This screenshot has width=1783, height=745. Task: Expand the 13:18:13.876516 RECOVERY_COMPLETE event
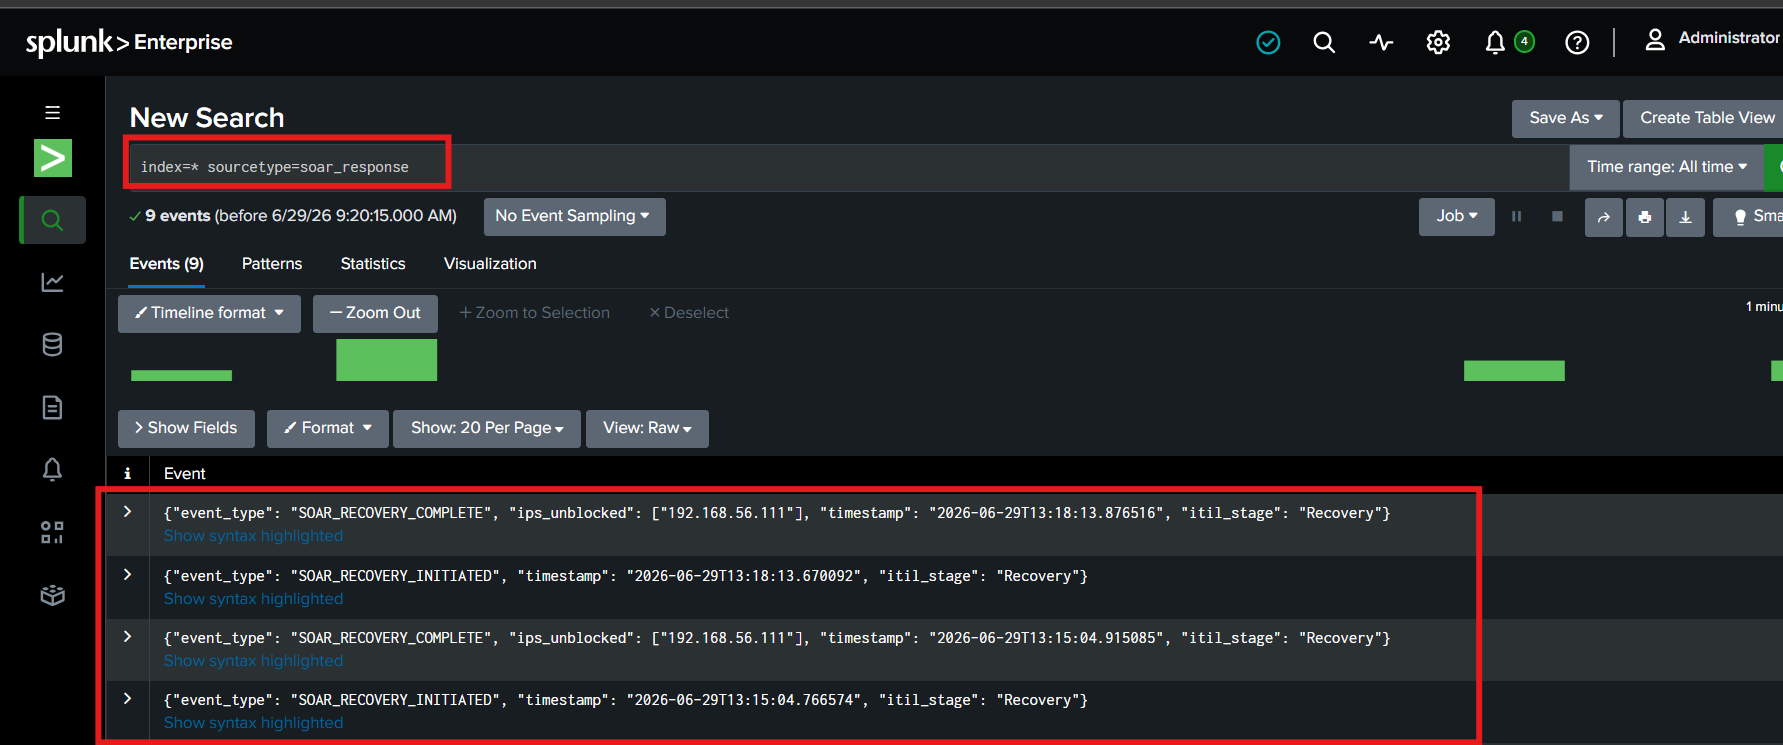[x=127, y=512]
